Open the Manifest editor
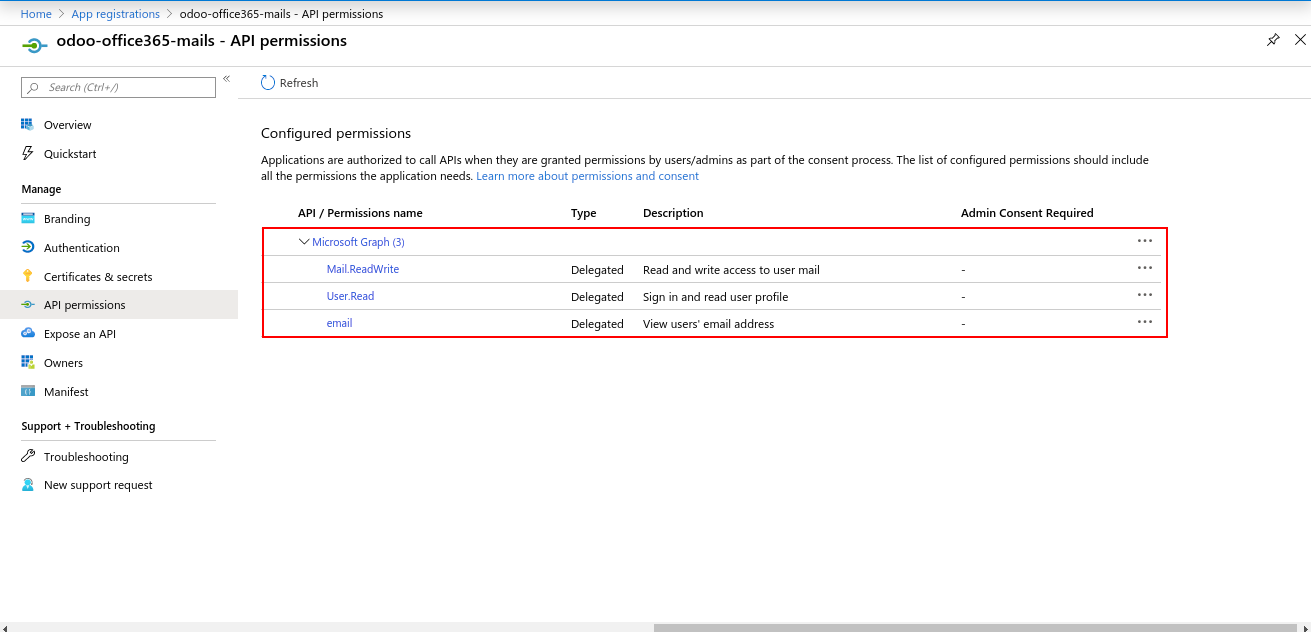Image resolution: width=1311 pixels, height=632 pixels. (x=66, y=392)
